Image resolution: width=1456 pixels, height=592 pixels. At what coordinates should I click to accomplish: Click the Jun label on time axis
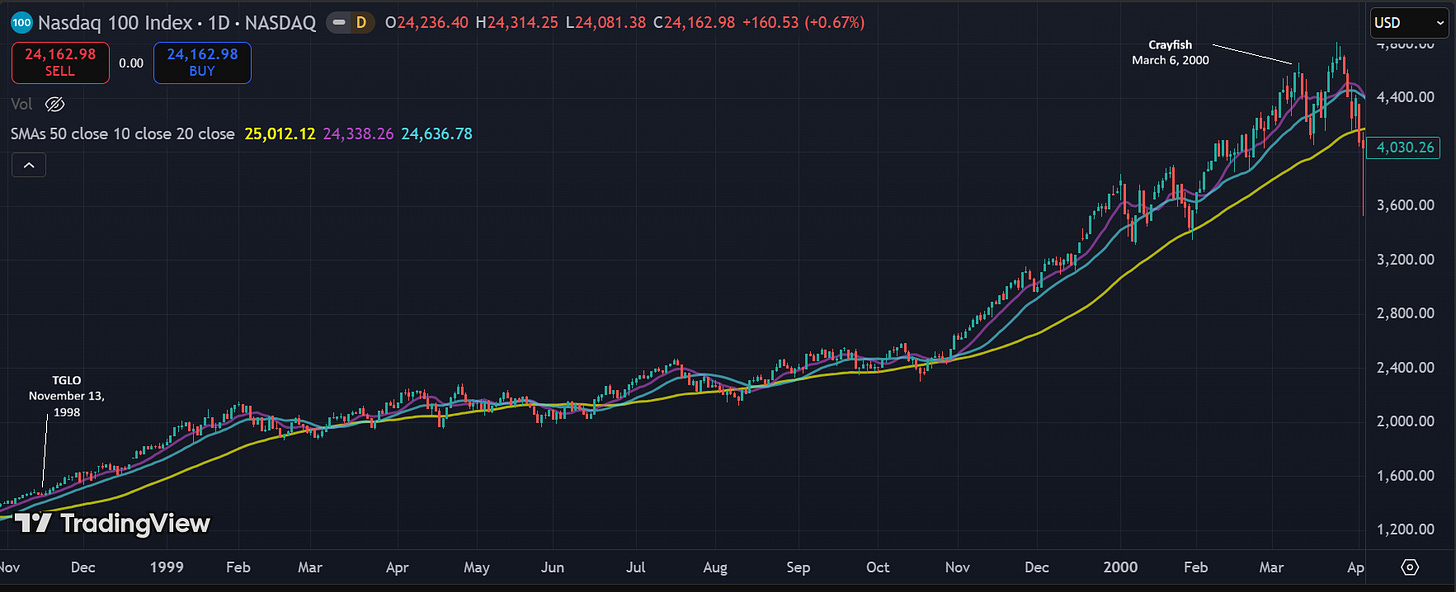(x=552, y=567)
